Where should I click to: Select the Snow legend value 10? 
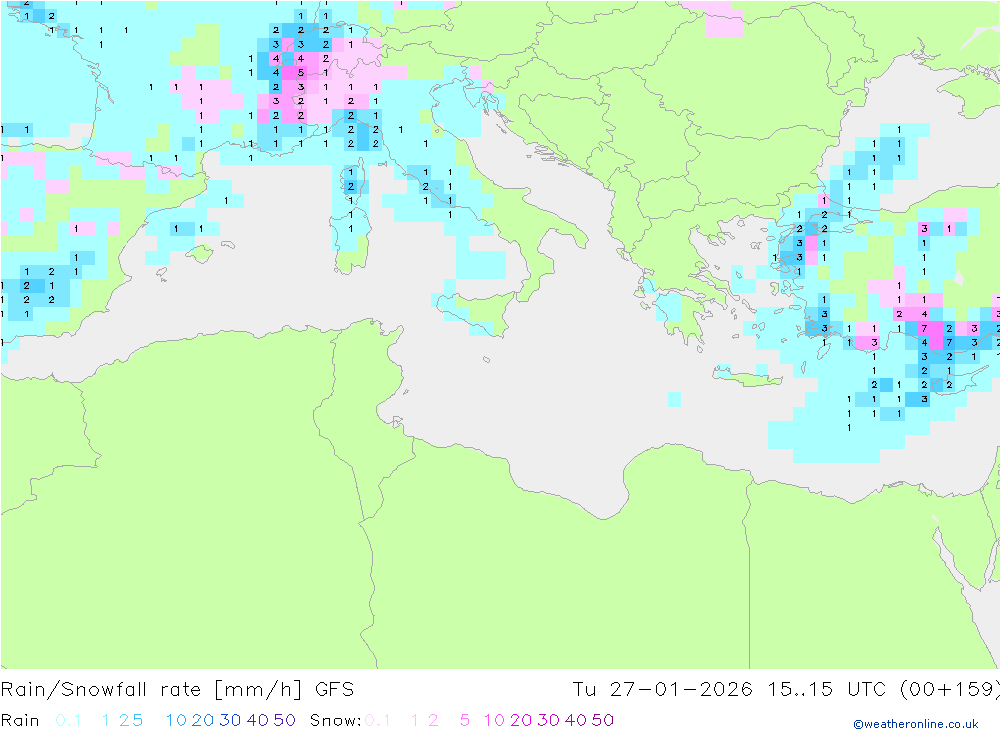click(494, 720)
